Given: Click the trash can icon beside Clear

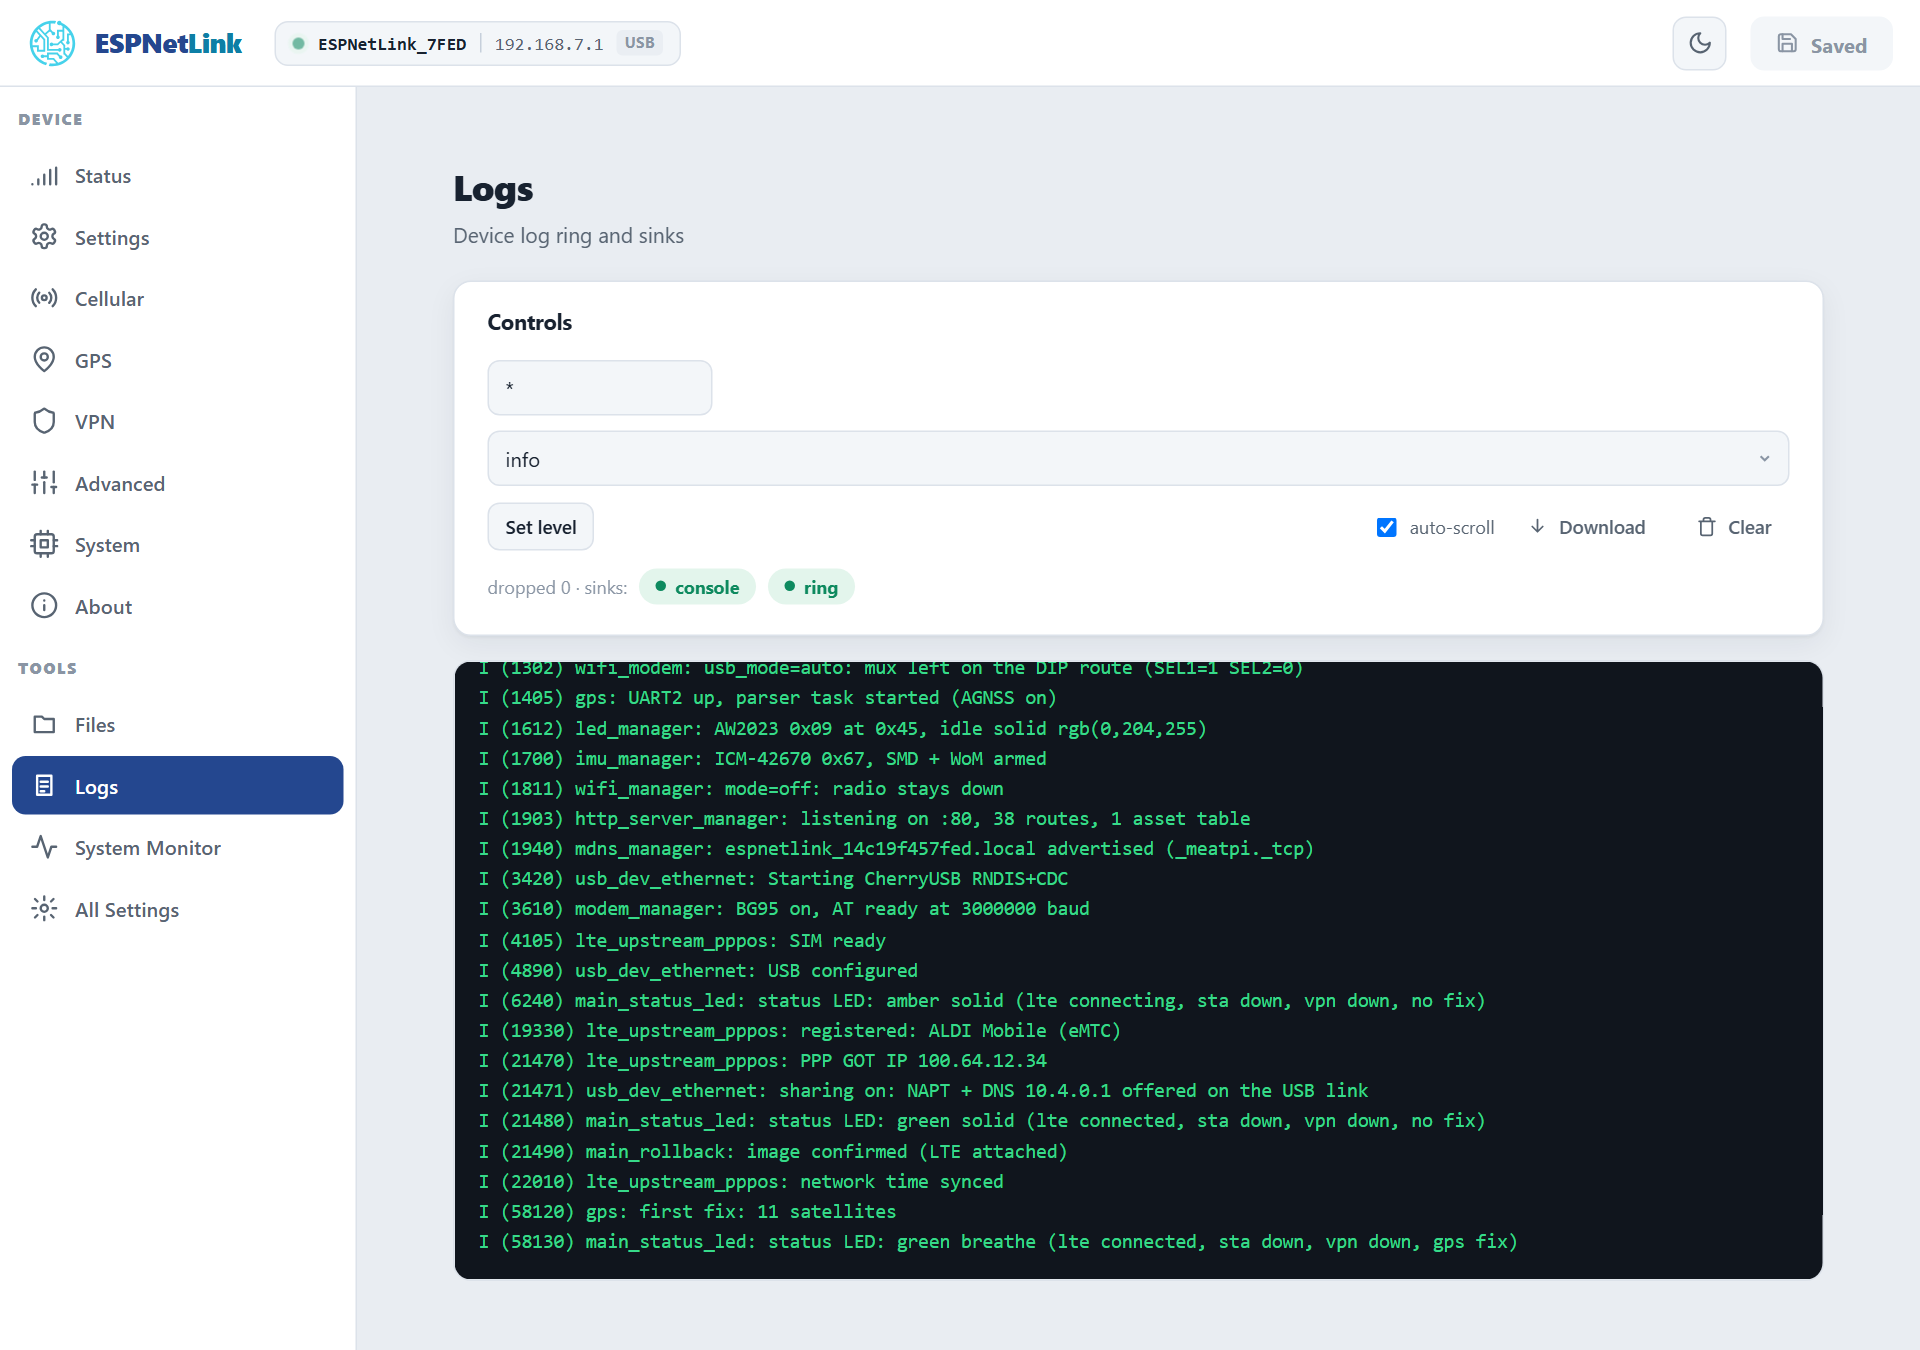Looking at the screenshot, I should click(1707, 527).
